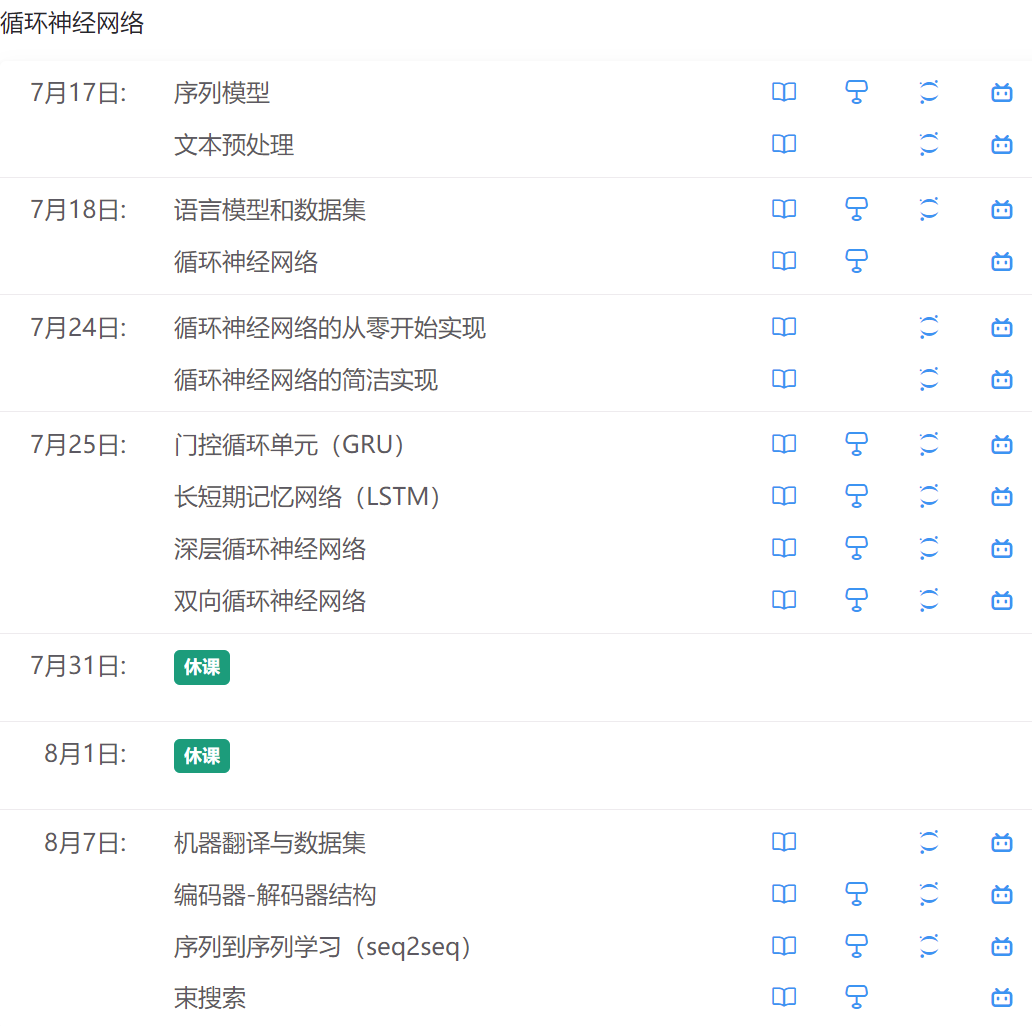Click the 休课 badge on 8月1日
The height and width of the screenshot is (1026, 1032).
pos(202,755)
